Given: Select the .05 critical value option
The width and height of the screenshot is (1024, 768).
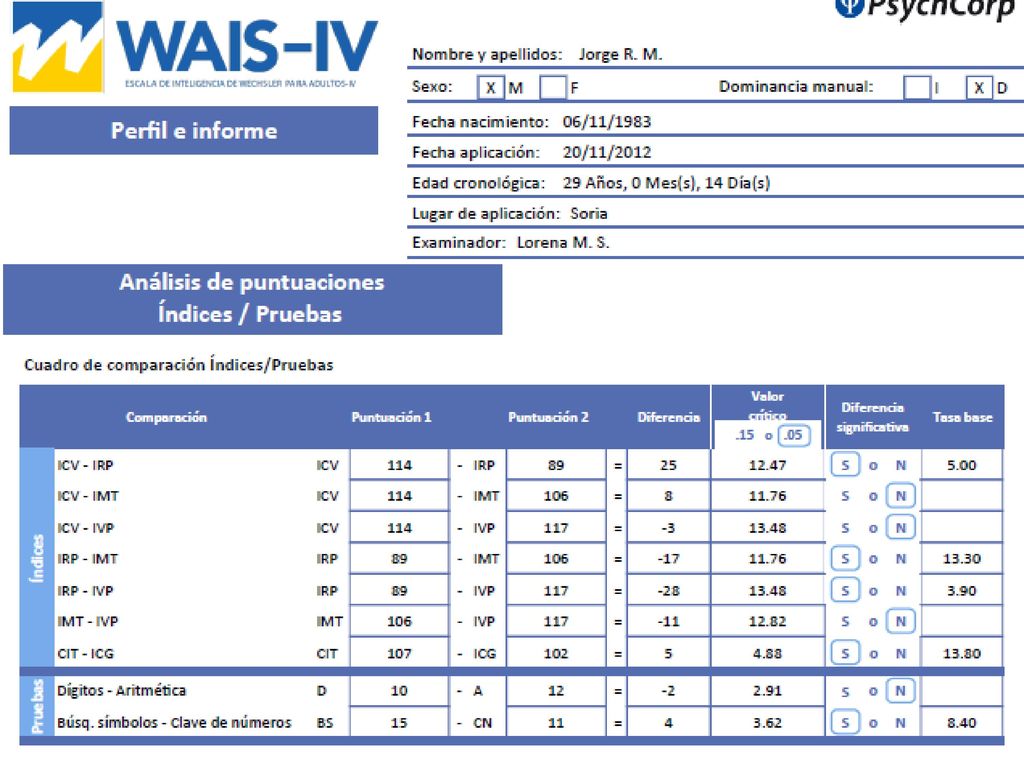Looking at the screenshot, I should pyautogui.click(x=793, y=435).
